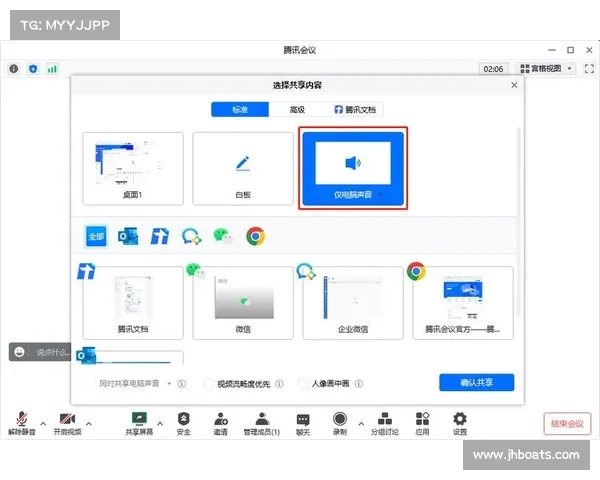Filter by 全部 apps

tap(96, 236)
